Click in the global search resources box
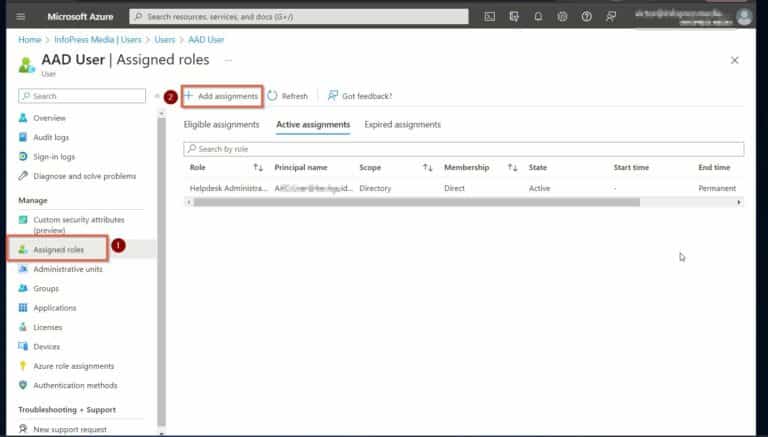The width and height of the screenshot is (768, 437). coord(299,17)
